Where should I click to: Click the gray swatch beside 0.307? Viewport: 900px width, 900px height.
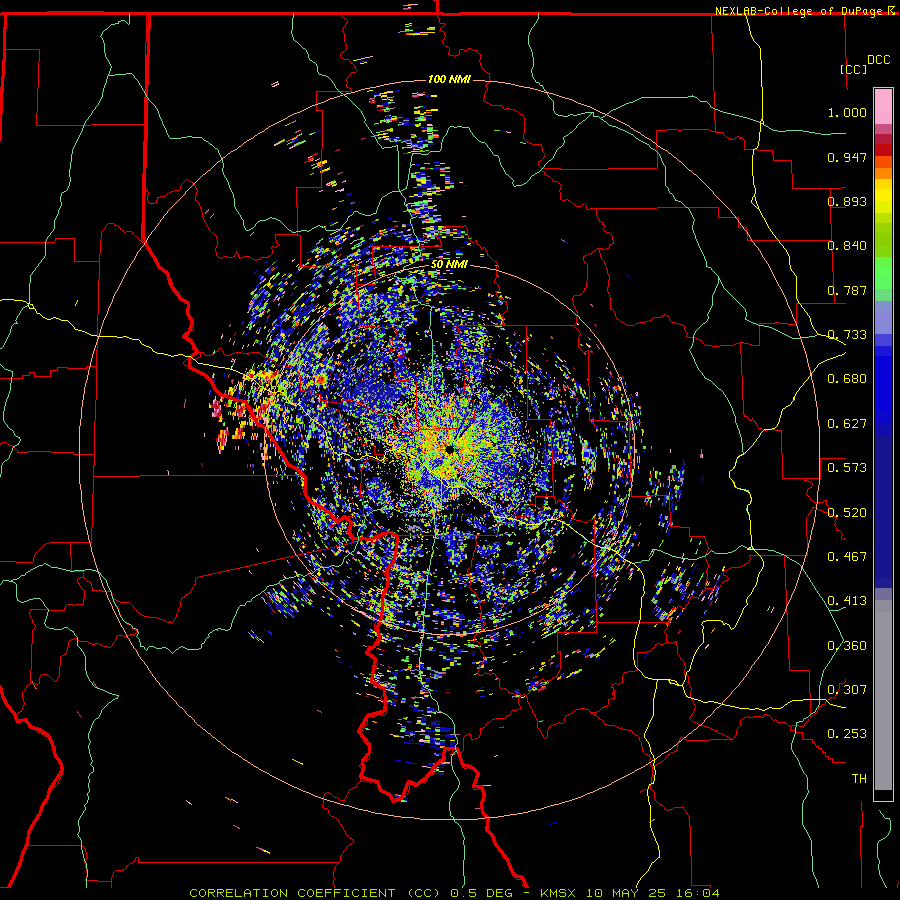883,690
